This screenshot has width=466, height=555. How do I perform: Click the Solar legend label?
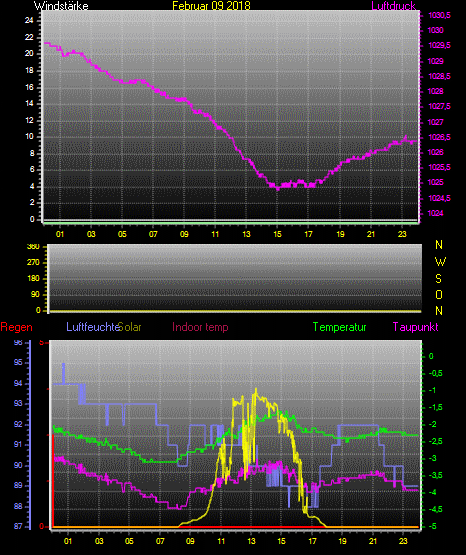pos(130,327)
